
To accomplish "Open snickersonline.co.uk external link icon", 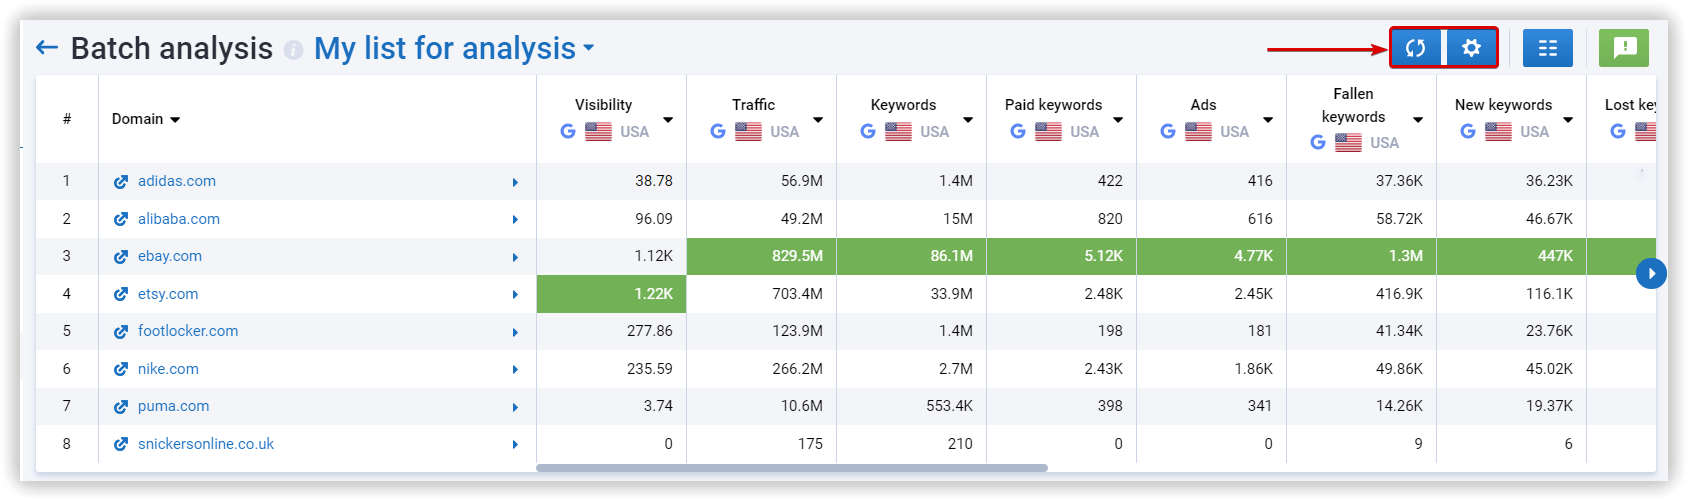I will (x=121, y=444).
